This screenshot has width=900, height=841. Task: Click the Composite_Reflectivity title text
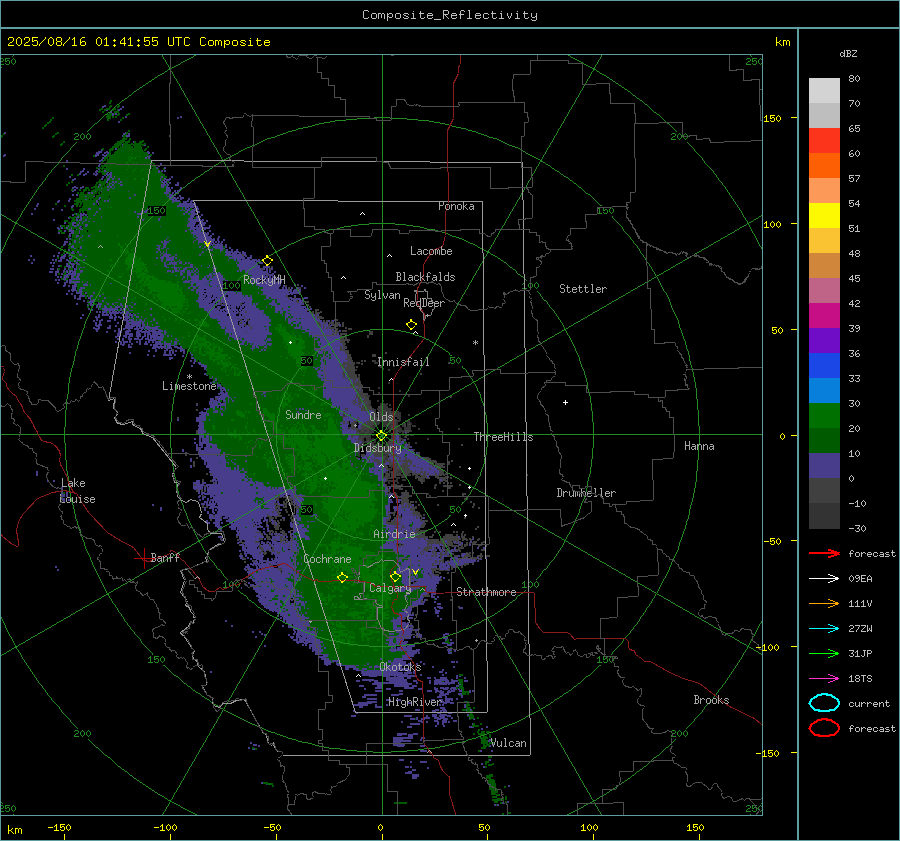pyautogui.click(x=450, y=15)
